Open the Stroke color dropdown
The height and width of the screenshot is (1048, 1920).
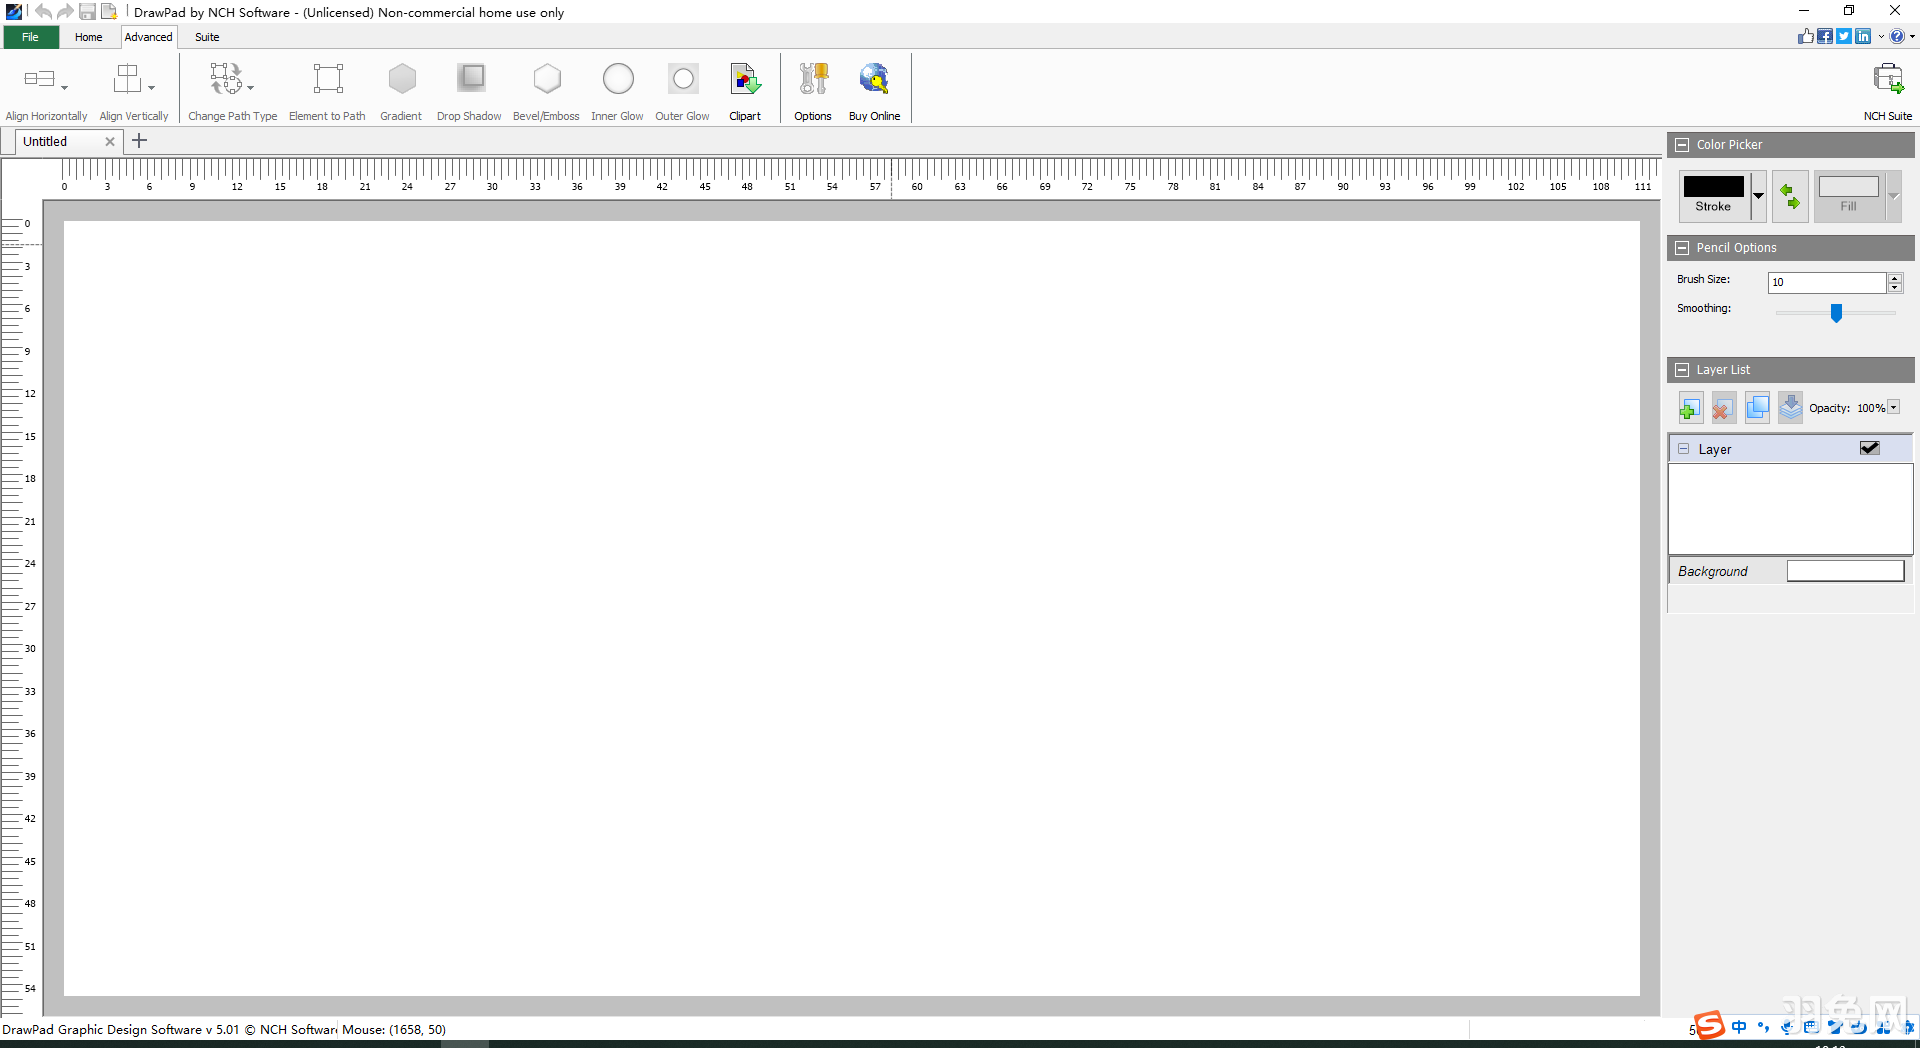point(1758,196)
